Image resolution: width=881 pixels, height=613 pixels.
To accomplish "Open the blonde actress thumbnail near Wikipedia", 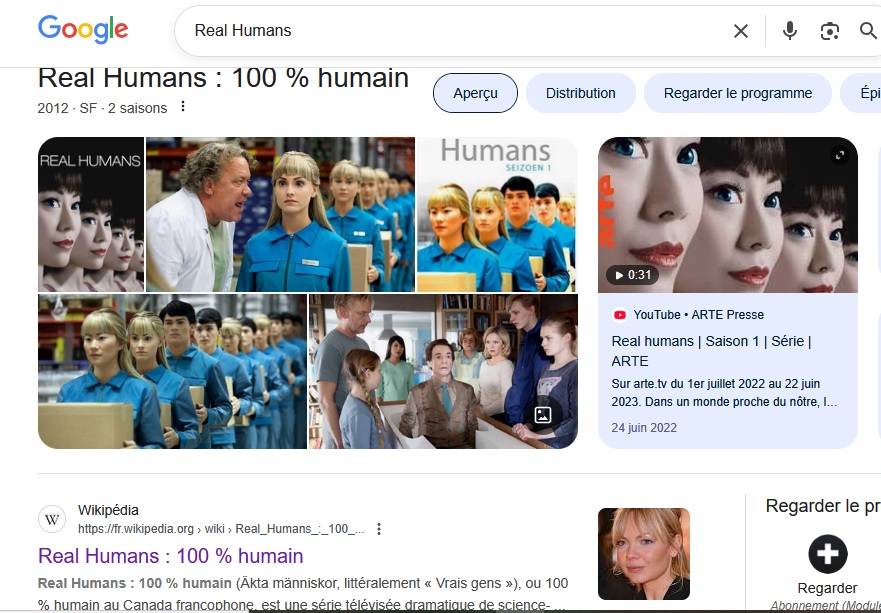I will [x=643, y=553].
